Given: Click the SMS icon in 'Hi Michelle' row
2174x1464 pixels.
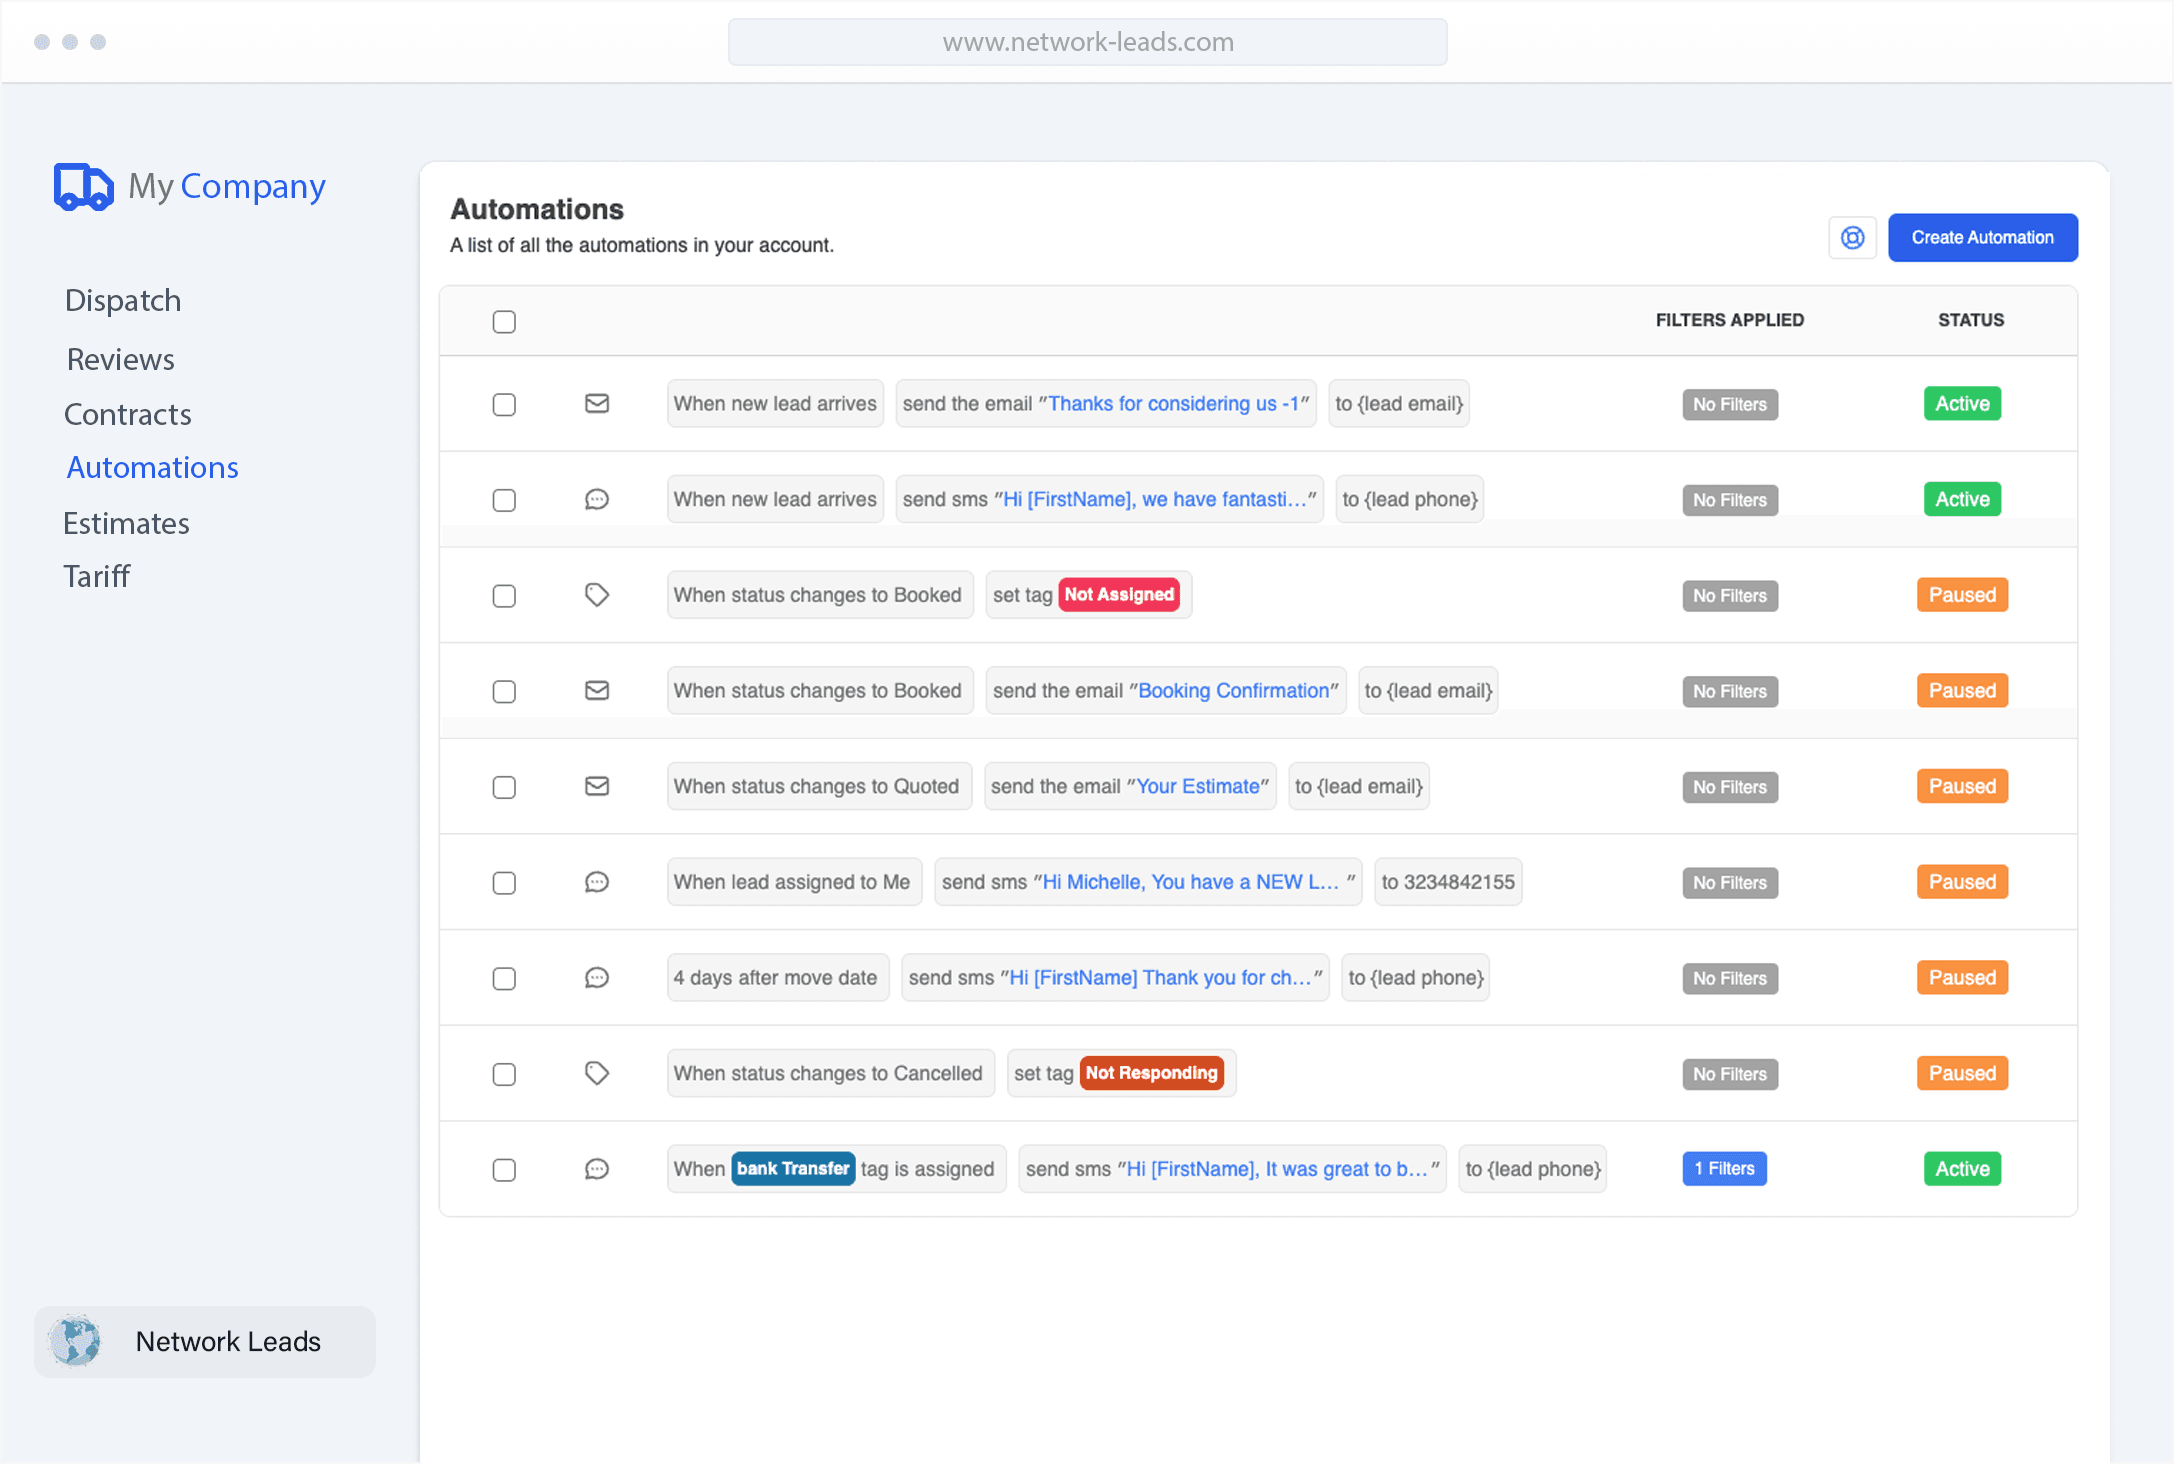Looking at the screenshot, I should (597, 882).
